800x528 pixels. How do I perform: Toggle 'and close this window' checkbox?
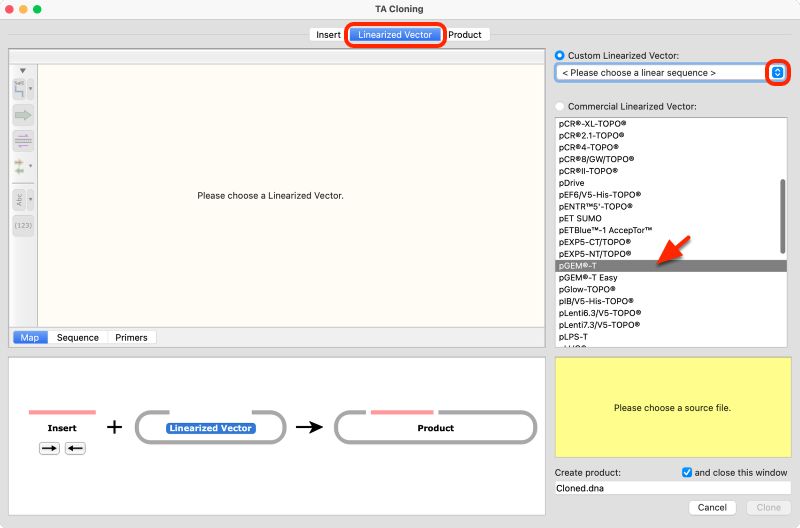coord(687,472)
